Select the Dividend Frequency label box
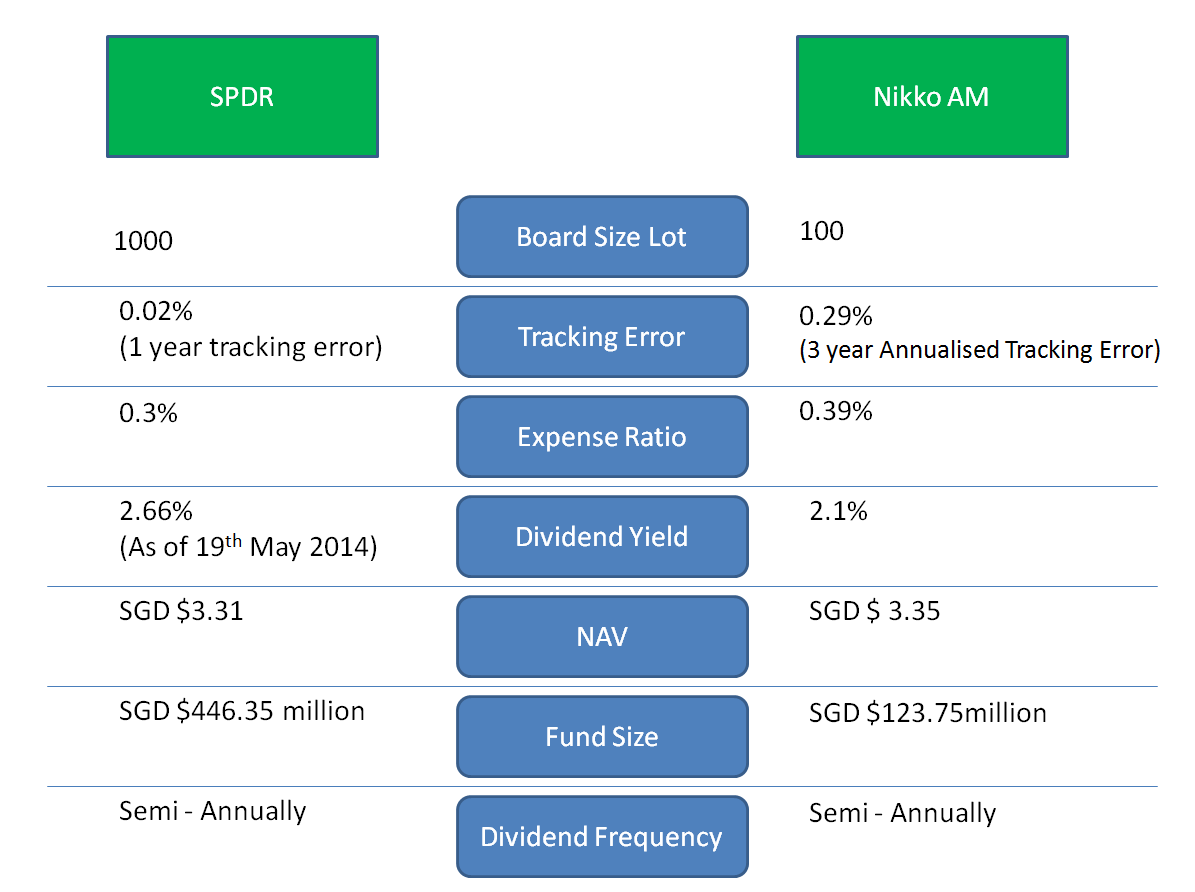 [602, 836]
